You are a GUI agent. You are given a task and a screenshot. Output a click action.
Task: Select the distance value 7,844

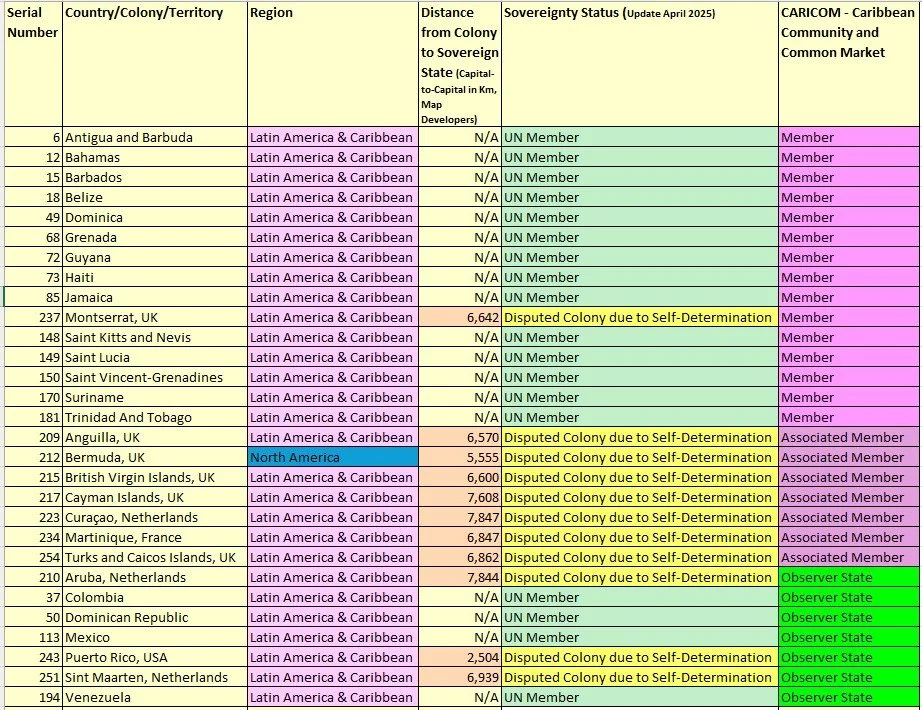coord(460,577)
